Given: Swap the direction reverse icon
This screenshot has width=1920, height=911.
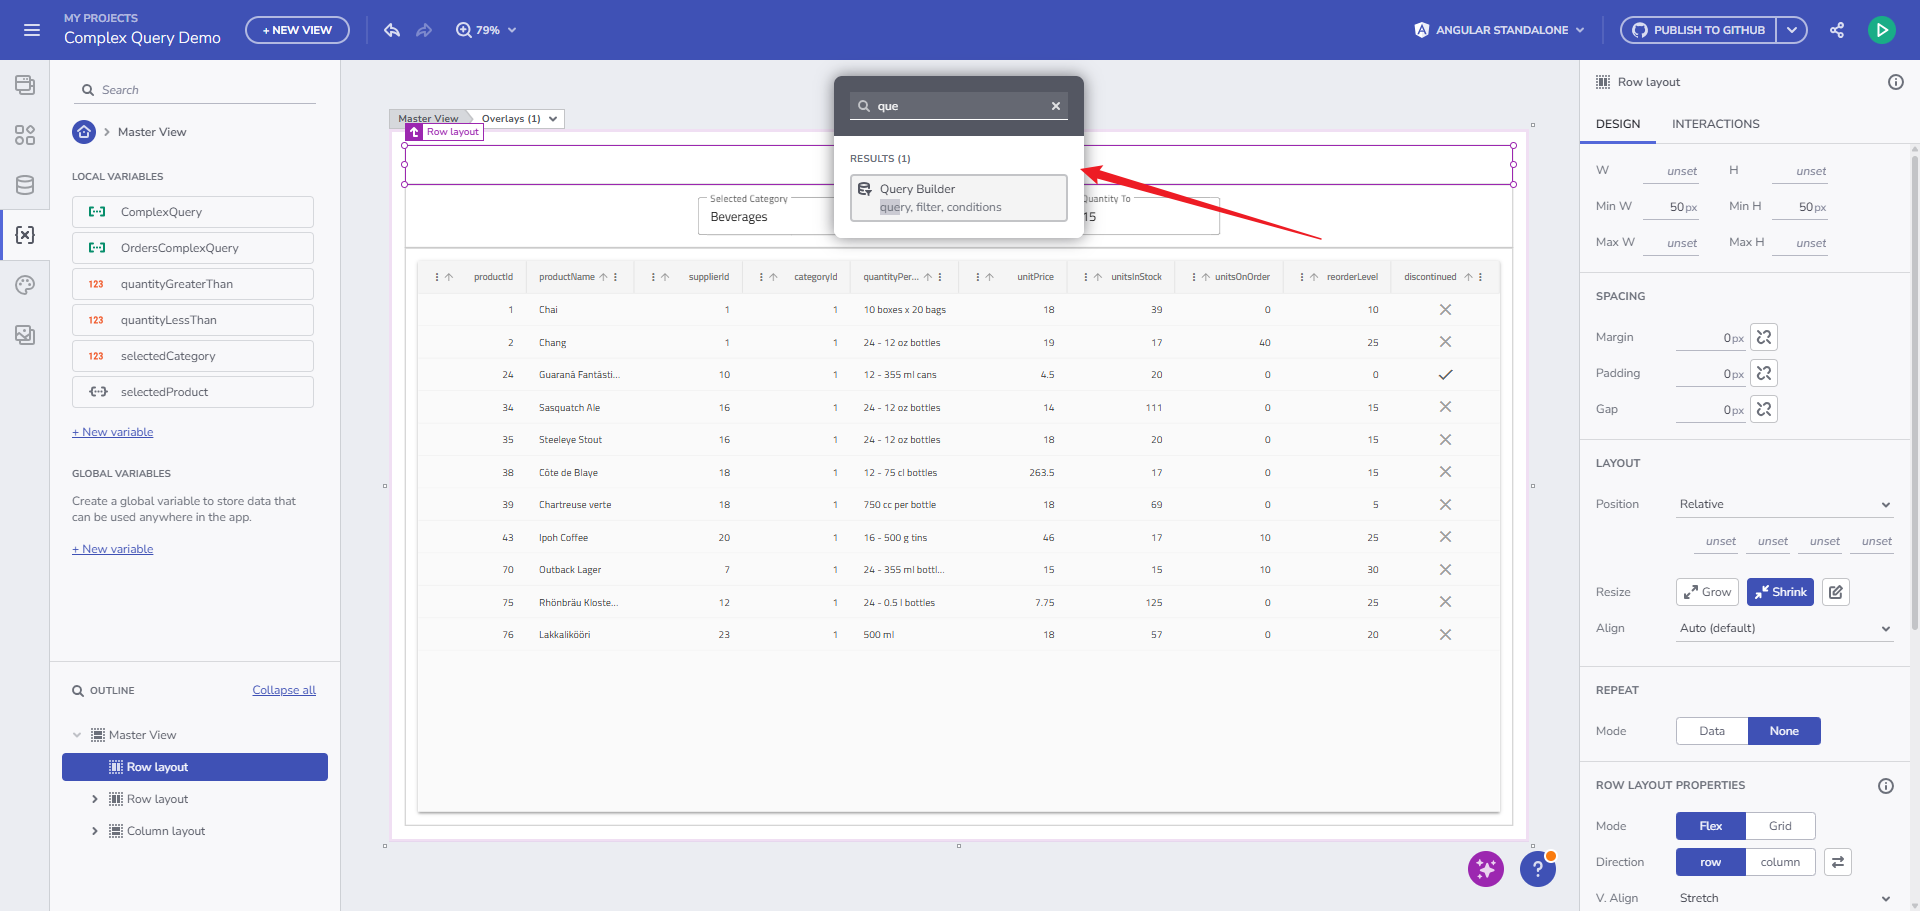Looking at the screenshot, I should click(1838, 862).
